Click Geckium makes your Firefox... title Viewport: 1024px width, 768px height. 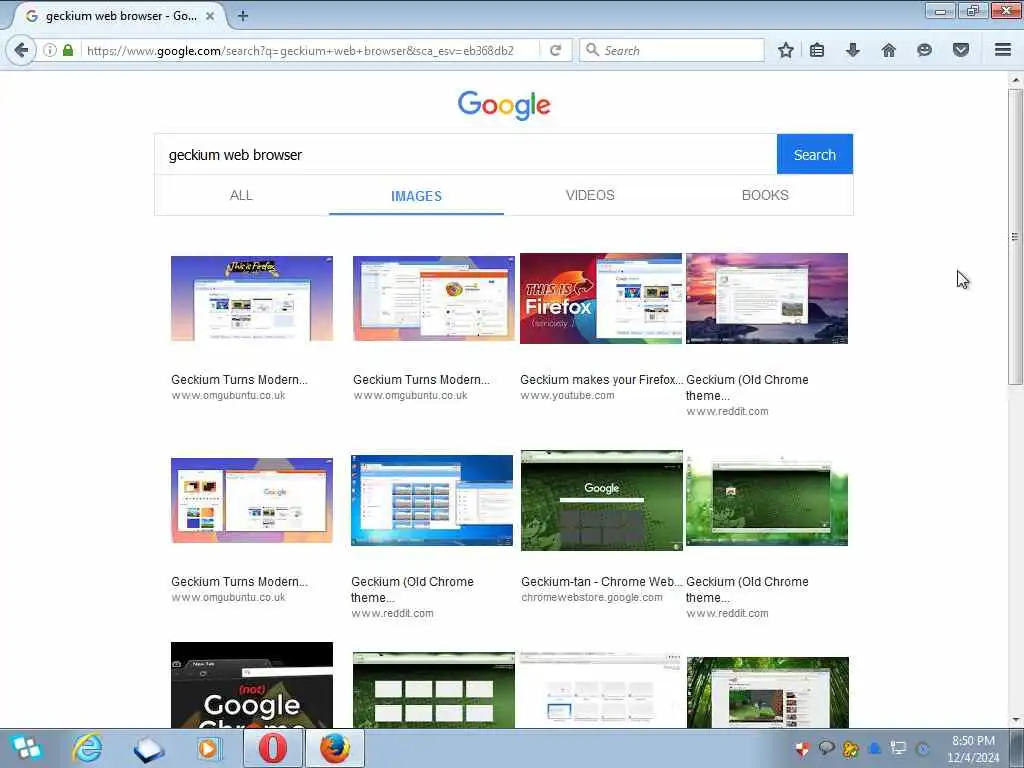click(601, 380)
